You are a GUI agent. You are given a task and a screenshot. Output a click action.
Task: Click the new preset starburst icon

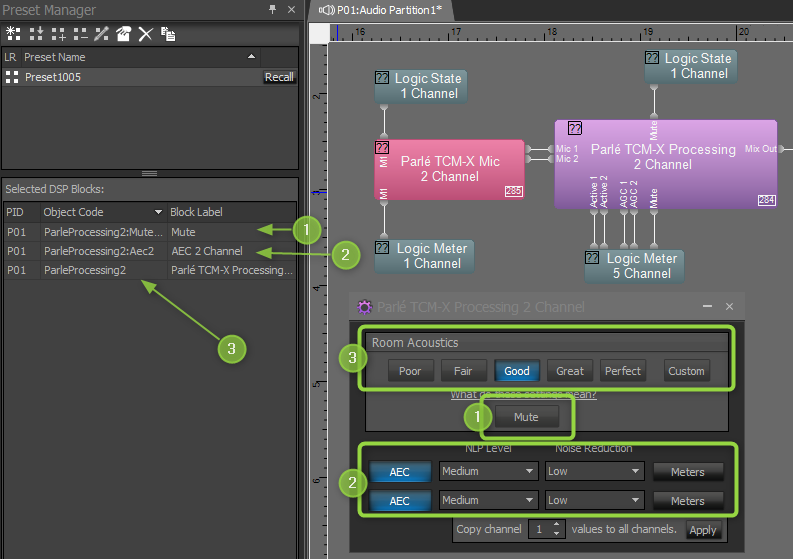14,33
